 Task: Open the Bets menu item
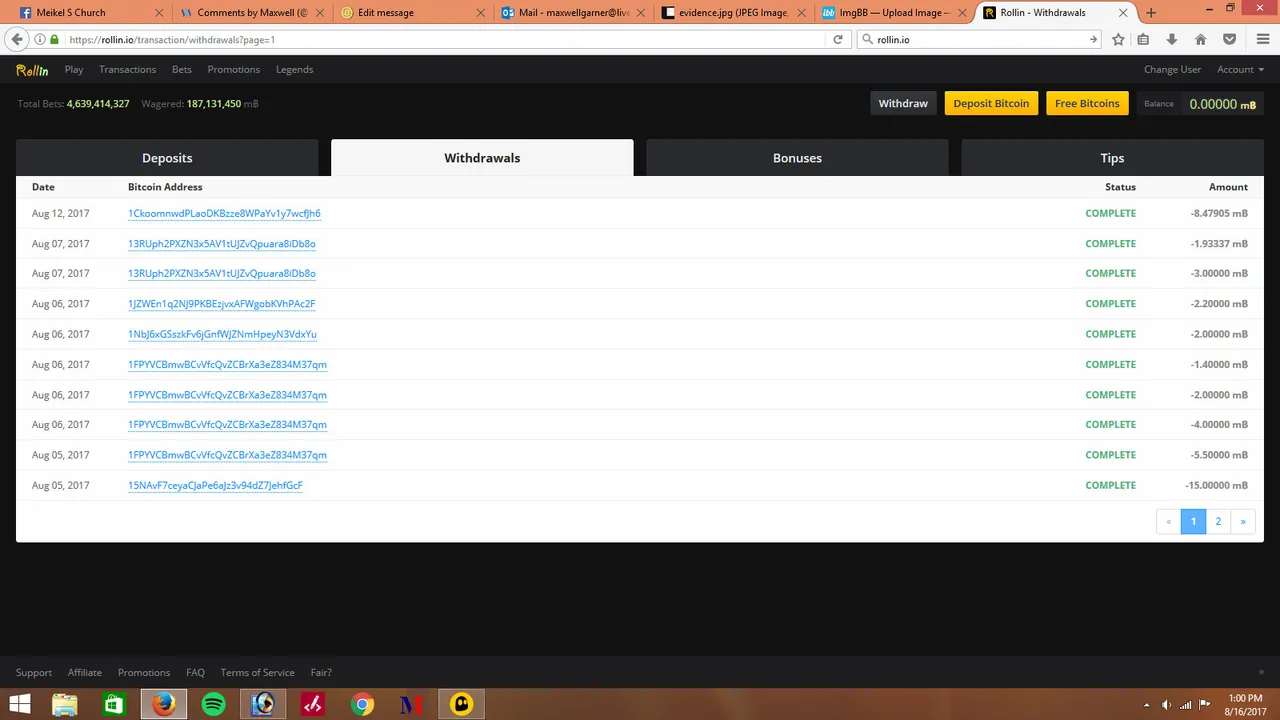[x=181, y=70]
